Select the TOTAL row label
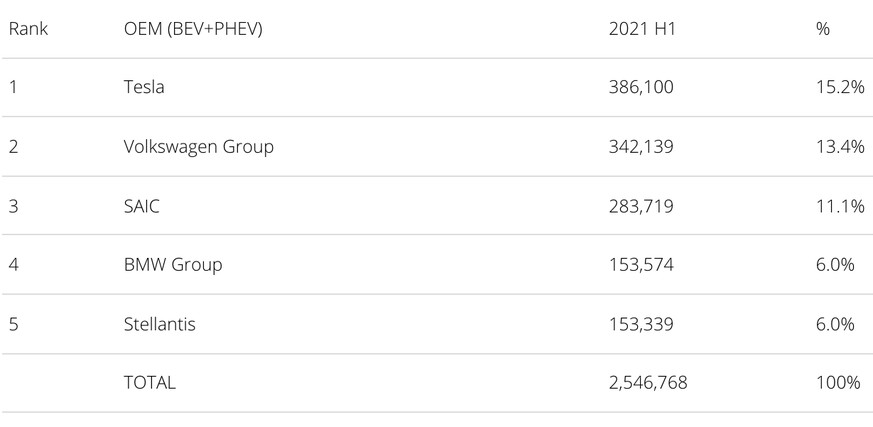The height and width of the screenshot is (427, 873). coord(149,383)
